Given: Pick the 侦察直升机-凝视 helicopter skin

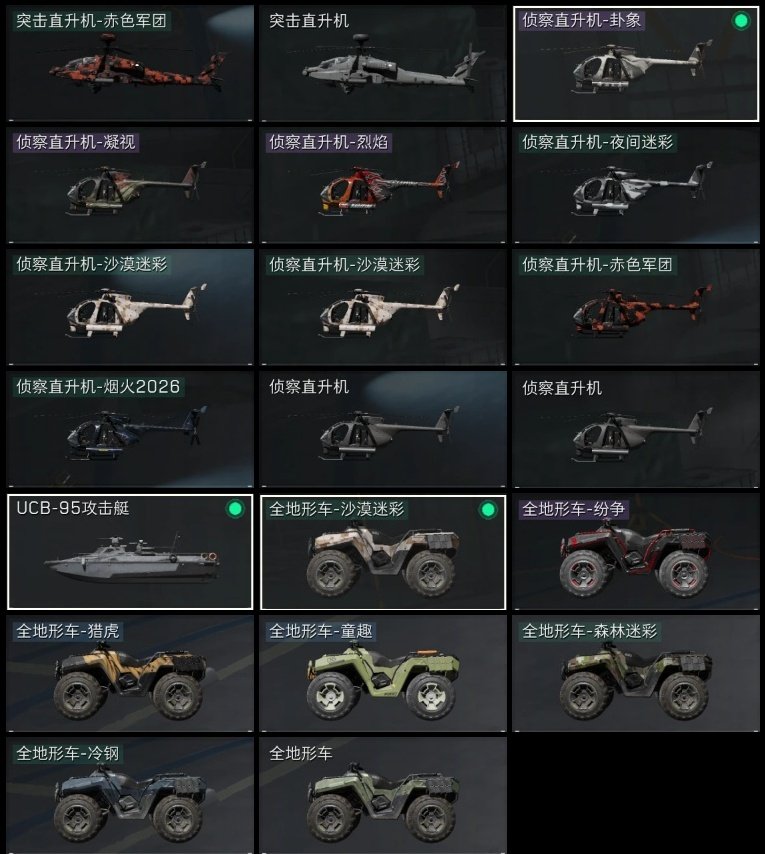Looking at the screenshot, I should point(130,186).
